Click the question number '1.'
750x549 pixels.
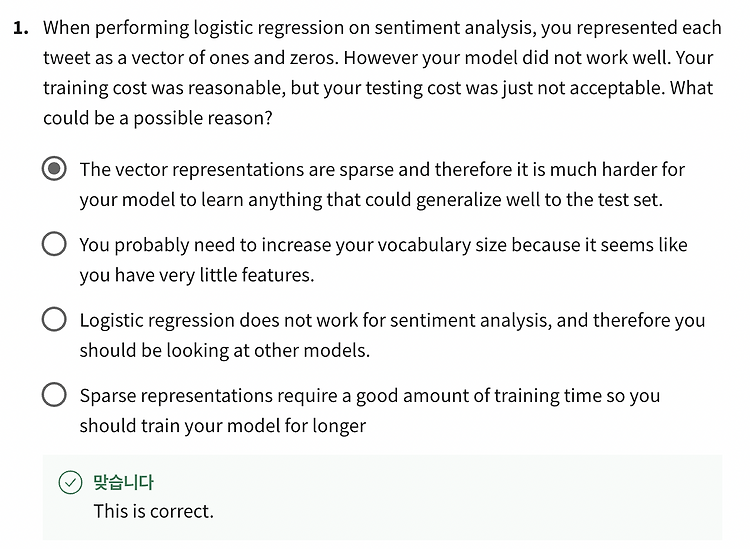pyautogui.click(x=21, y=28)
